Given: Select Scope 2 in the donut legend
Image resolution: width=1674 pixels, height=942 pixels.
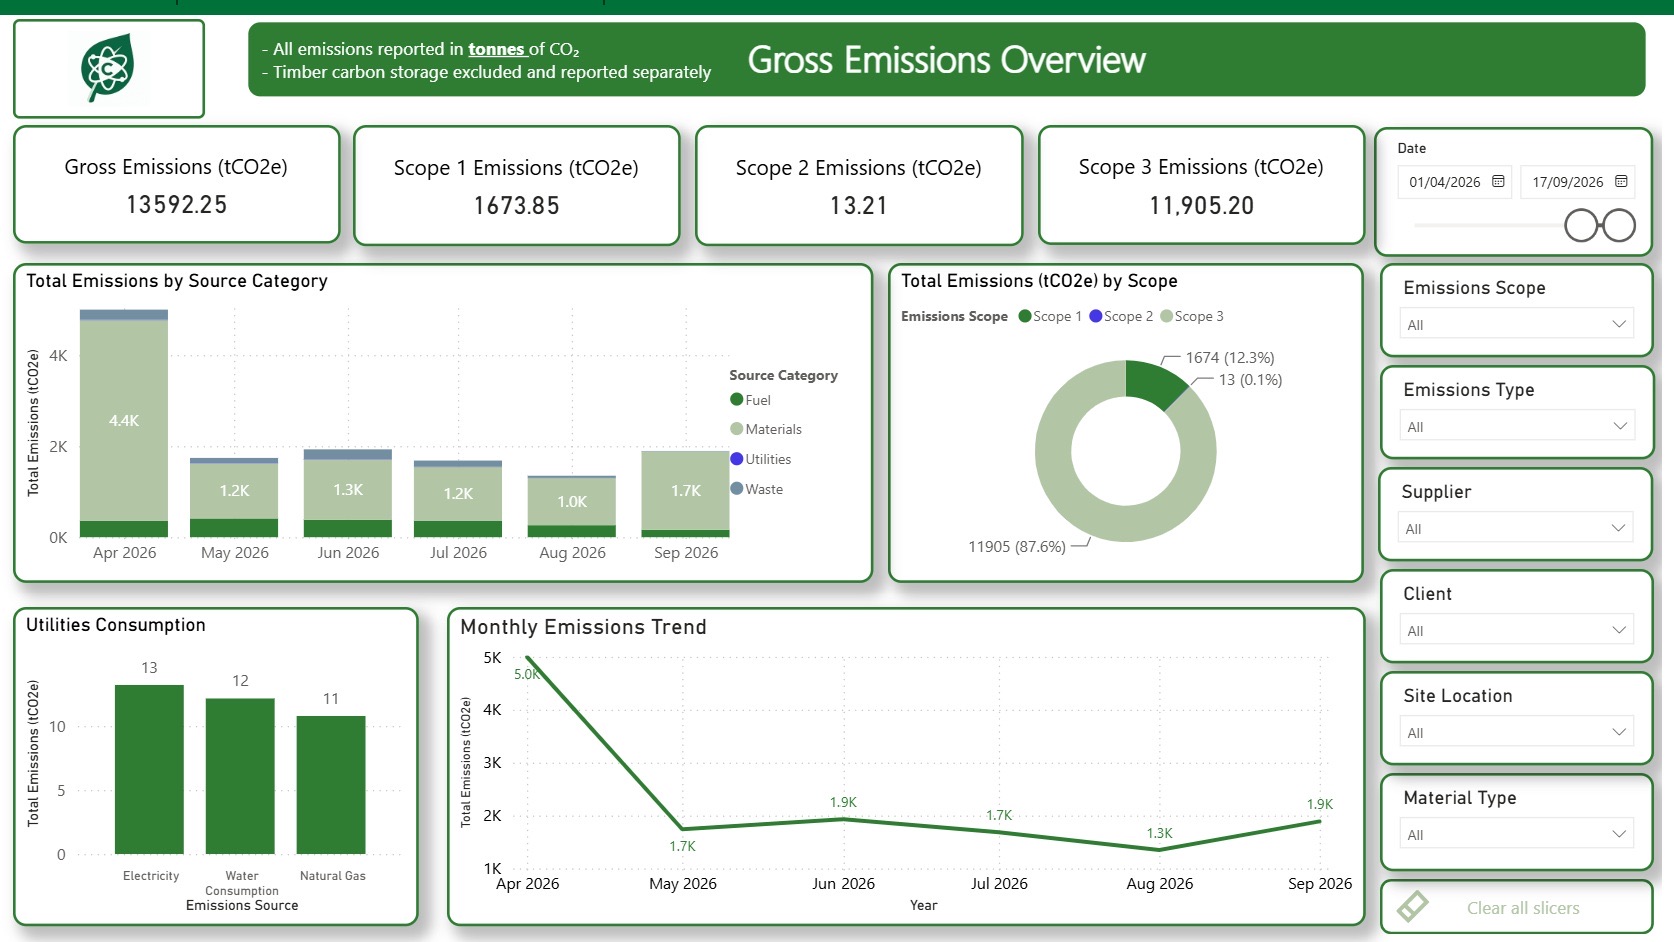Looking at the screenshot, I should coord(1121,316).
